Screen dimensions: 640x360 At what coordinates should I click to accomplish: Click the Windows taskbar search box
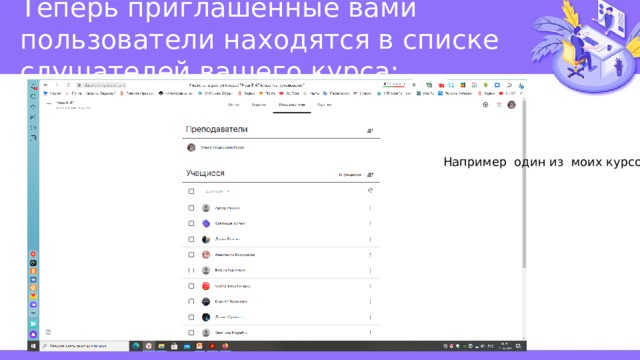[x=84, y=346]
